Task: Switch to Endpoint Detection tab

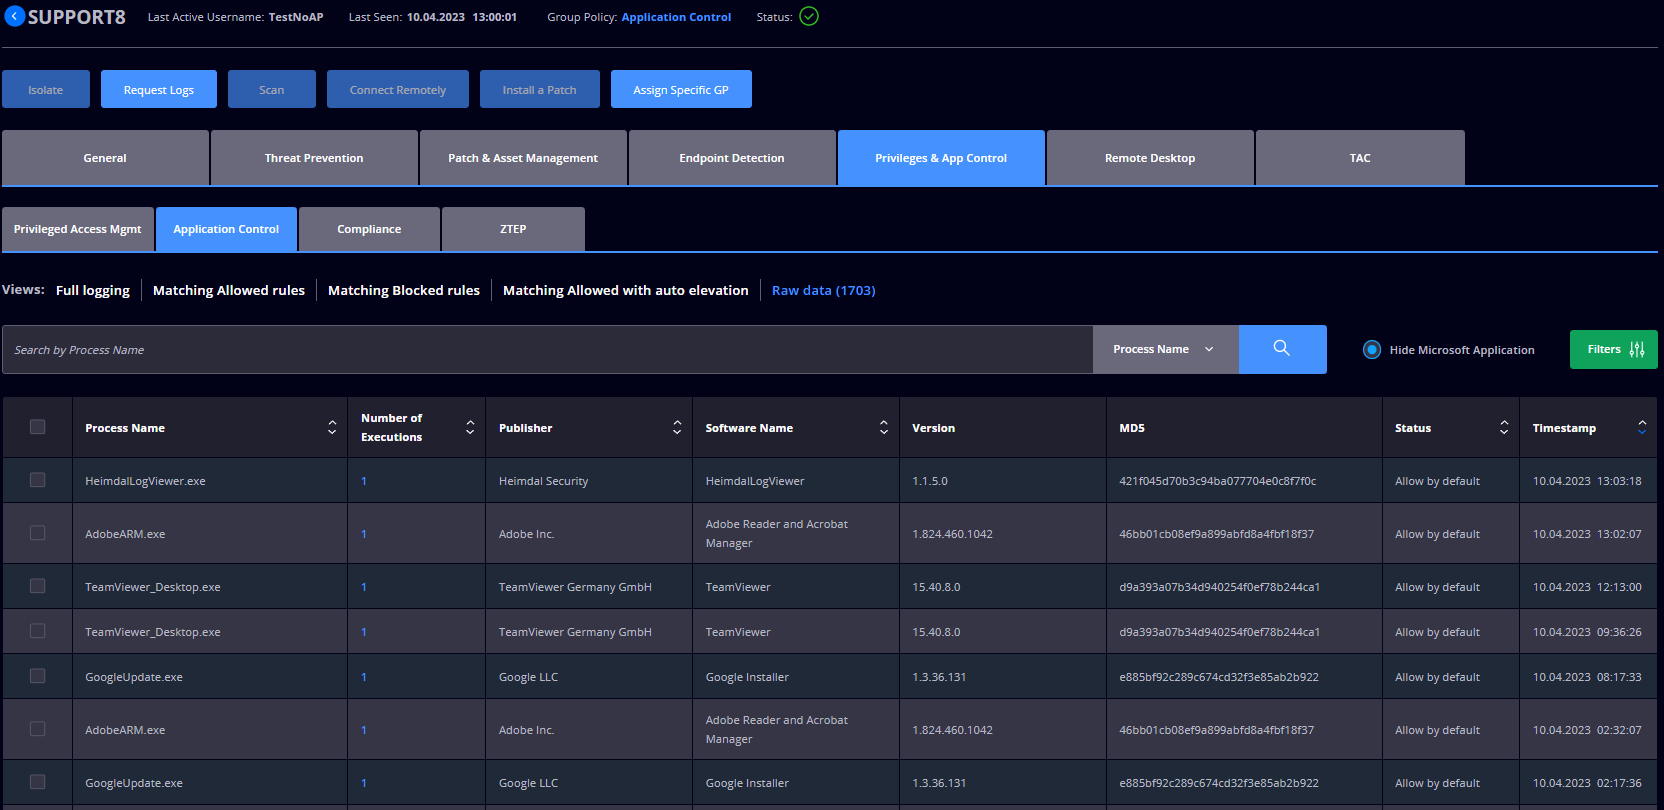Action: pos(732,158)
